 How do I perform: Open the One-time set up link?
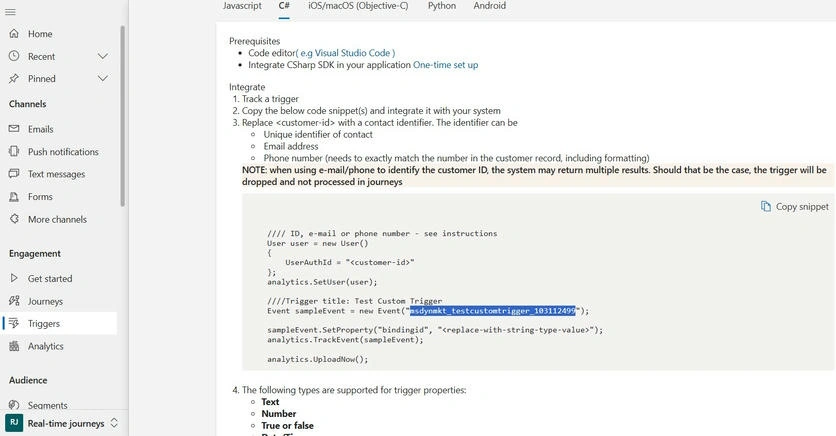coord(445,65)
